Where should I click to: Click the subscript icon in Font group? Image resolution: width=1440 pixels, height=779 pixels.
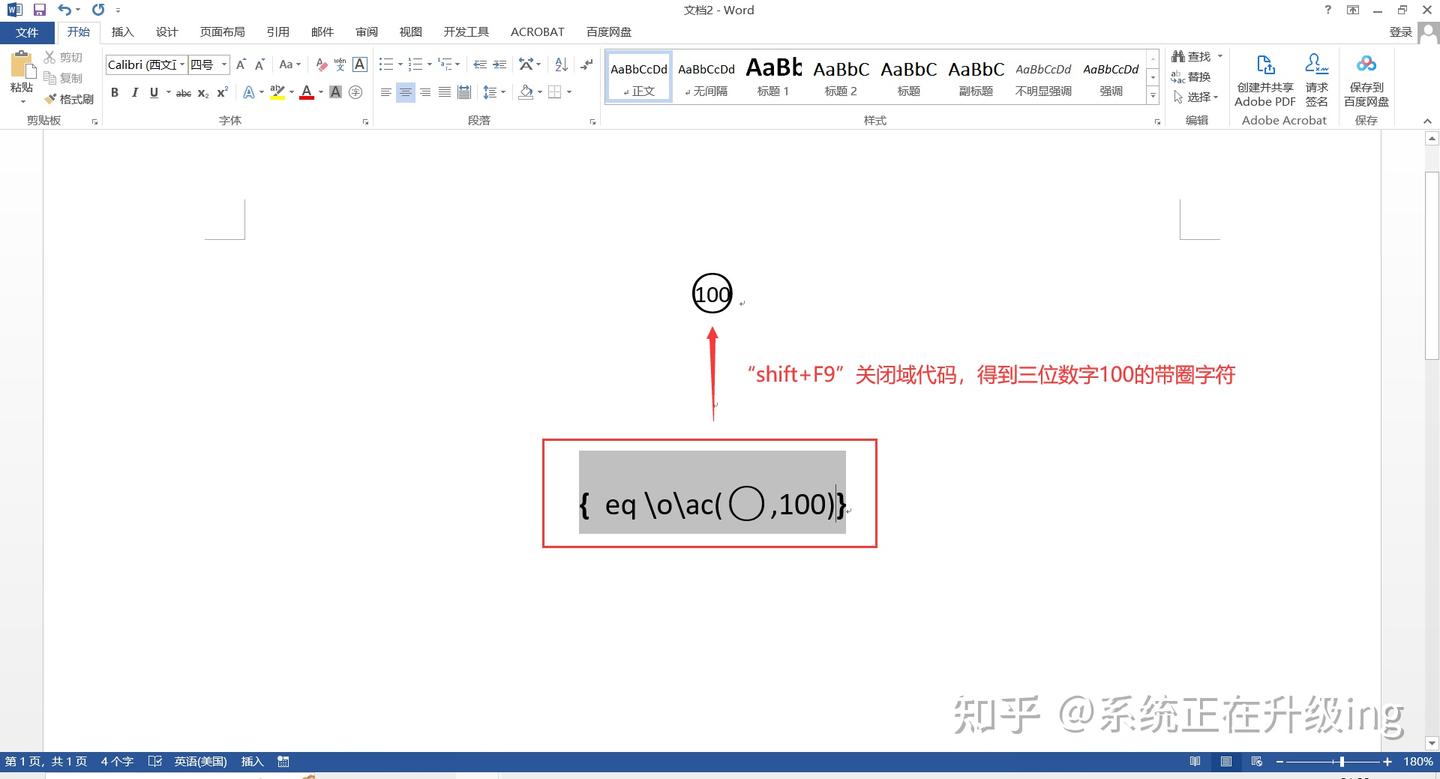[x=203, y=93]
